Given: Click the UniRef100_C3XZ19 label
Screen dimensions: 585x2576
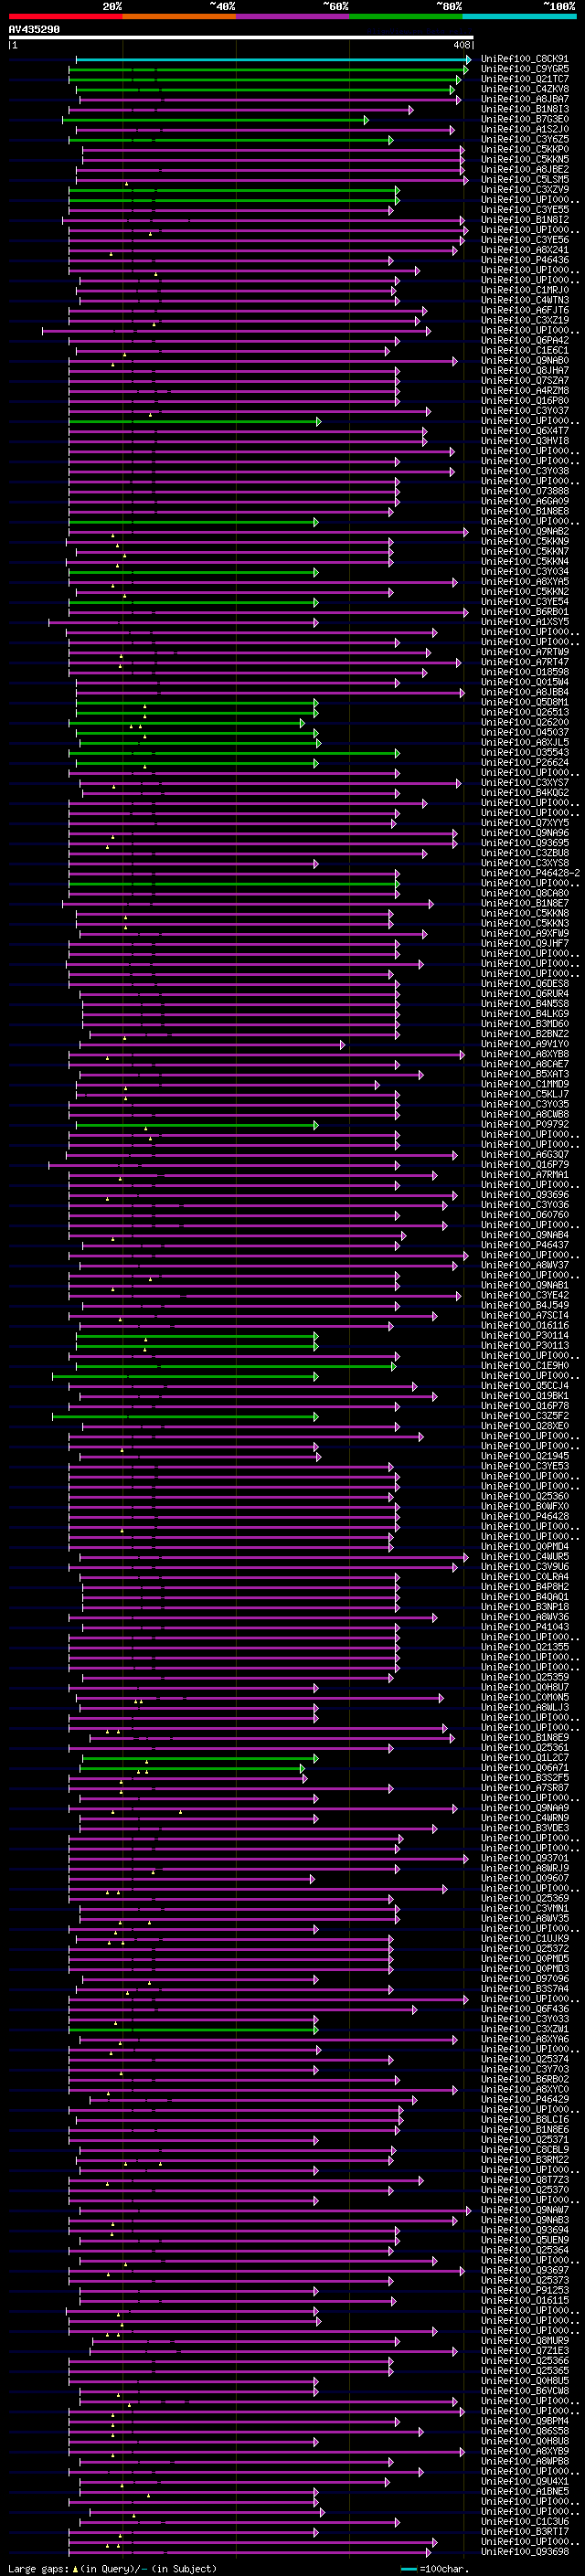Looking at the screenshot, I should [x=525, y=321].
